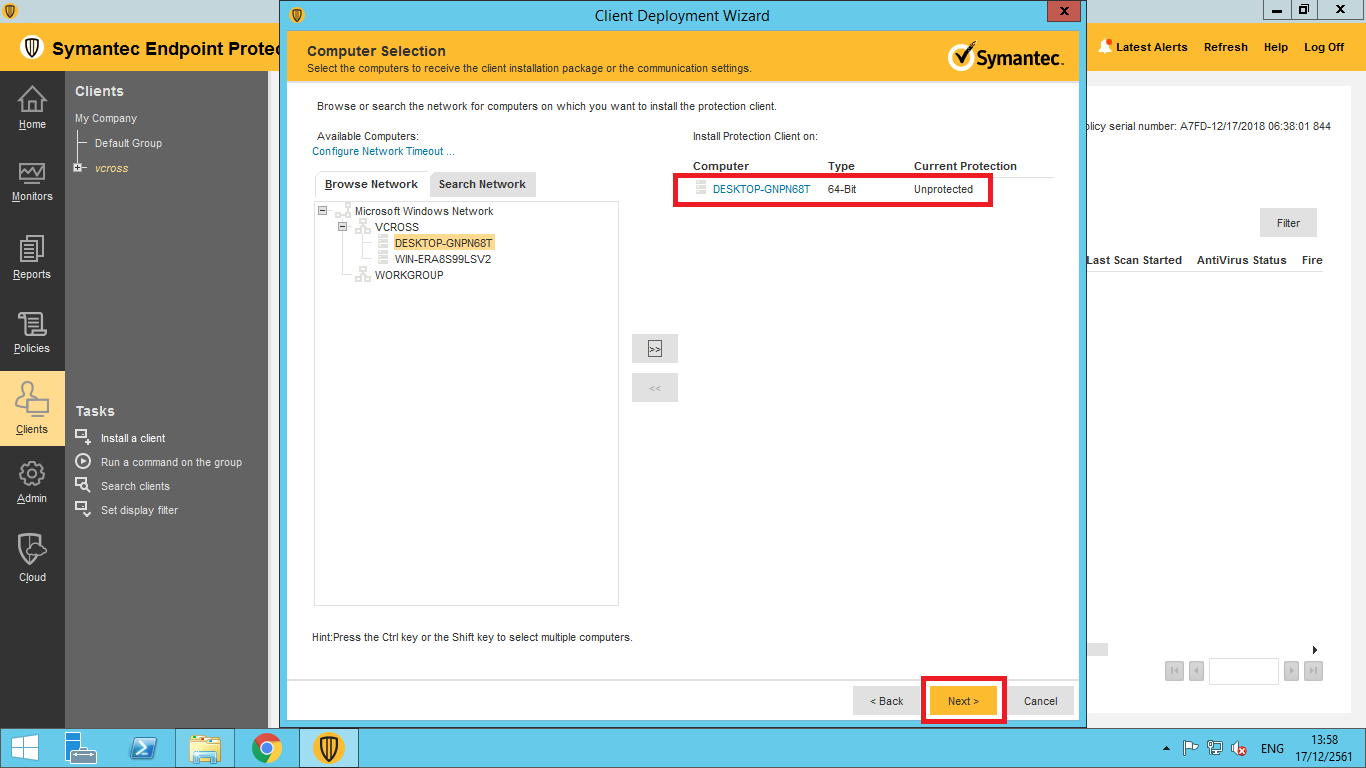The image size is (1366, 768).
Task: Select WIN-ERA8S99LSV2 in the network tree
Action: point(442,259)
